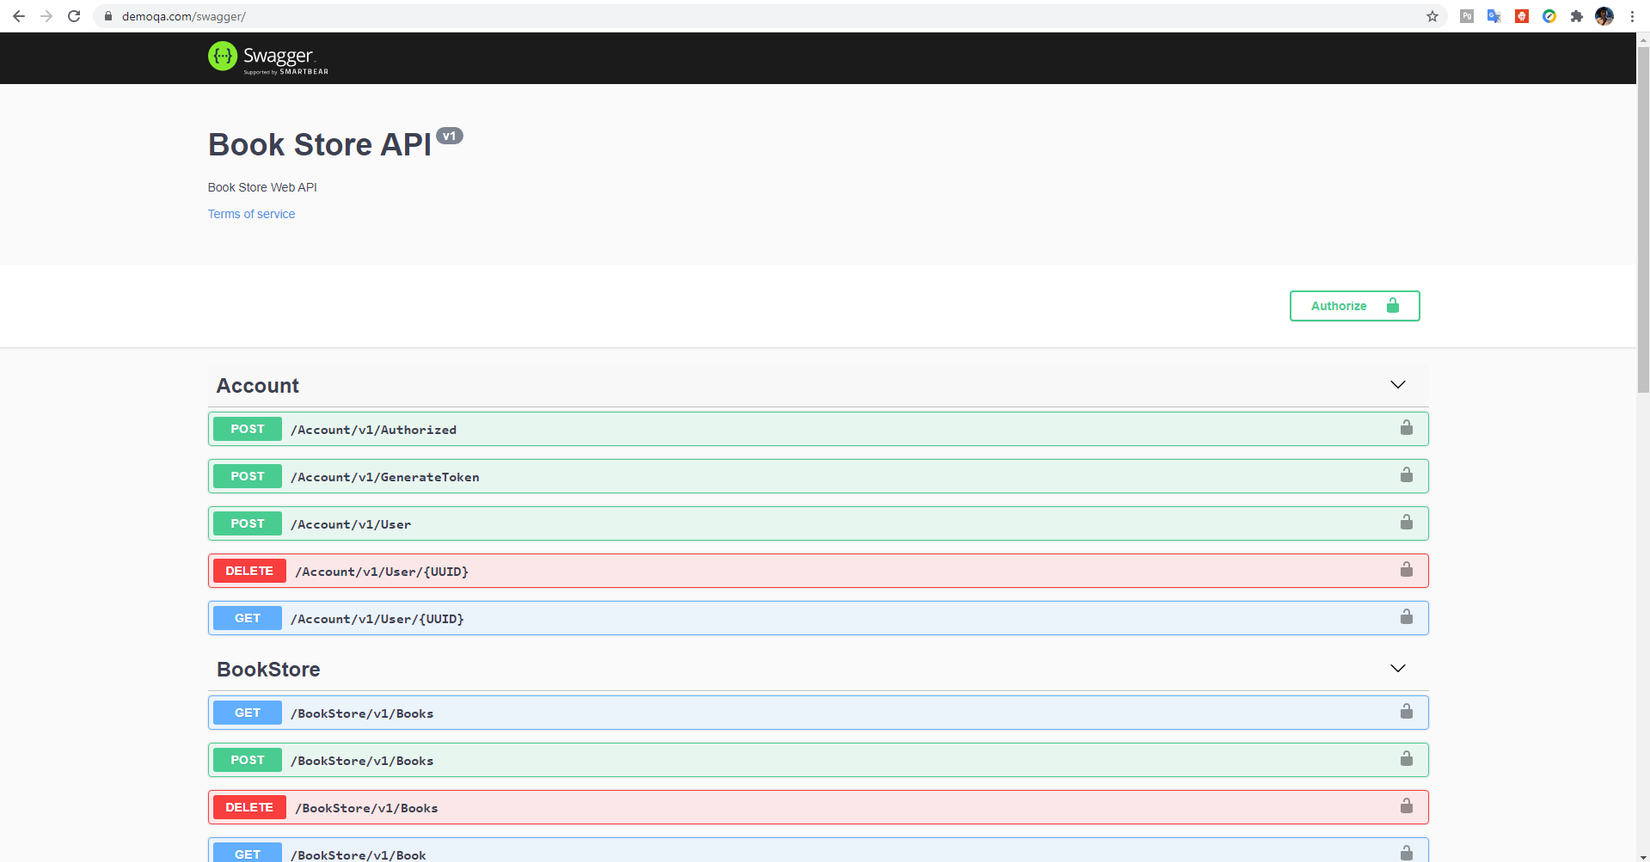Expand the POST /Account/v1/Authorized operation
Image resolution: width=1650 pixels, height=862 pixels.
pos(818,429)
